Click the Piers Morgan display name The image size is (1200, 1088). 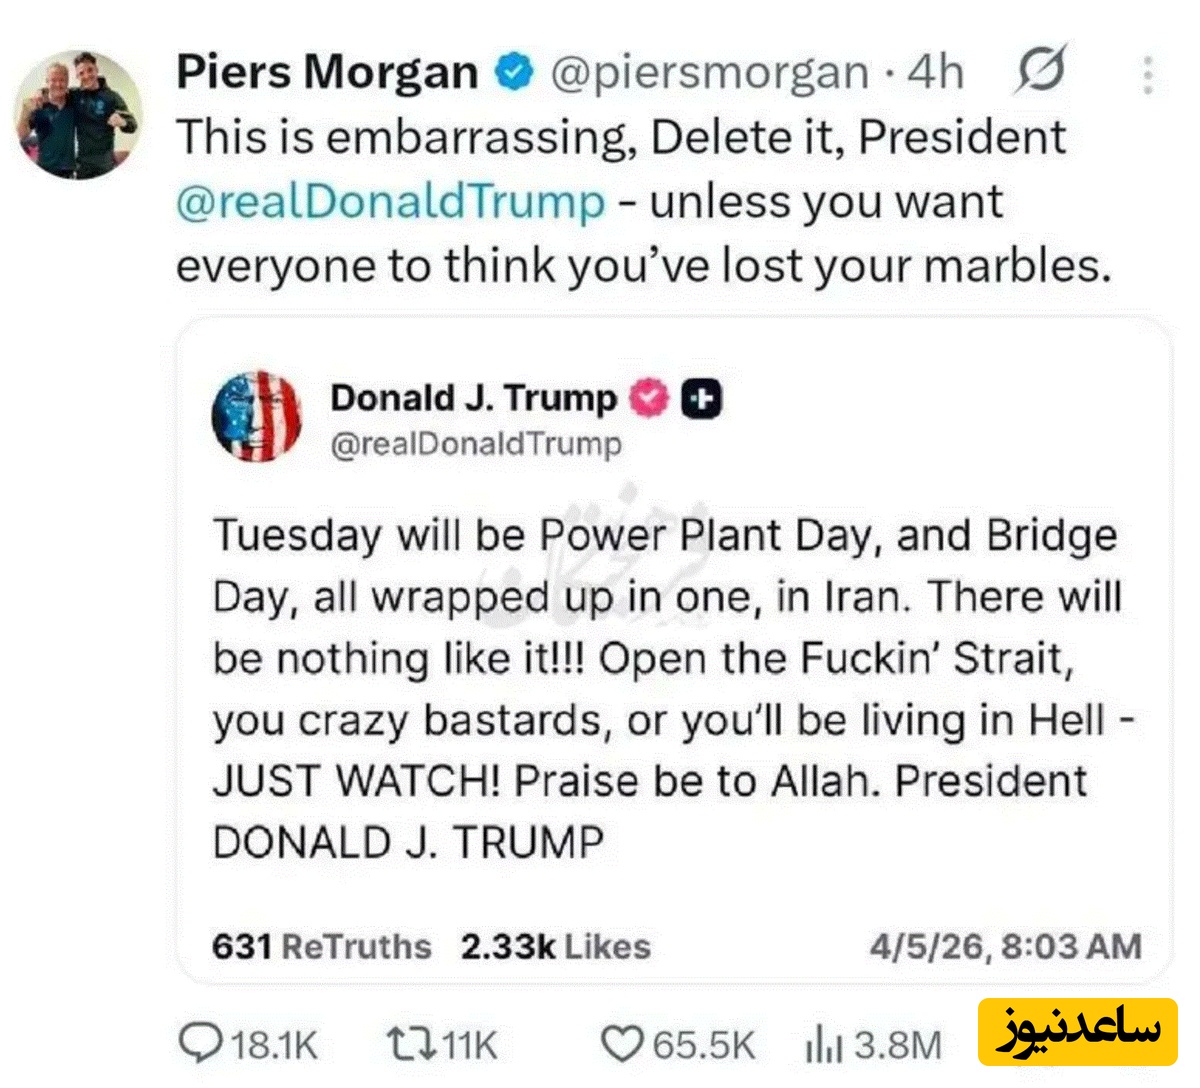[327, 72]
